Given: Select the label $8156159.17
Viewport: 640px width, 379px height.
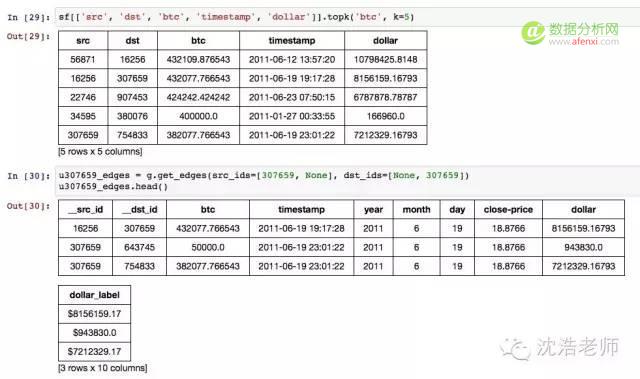Looking at the screenshot, I should pos(94,314).
